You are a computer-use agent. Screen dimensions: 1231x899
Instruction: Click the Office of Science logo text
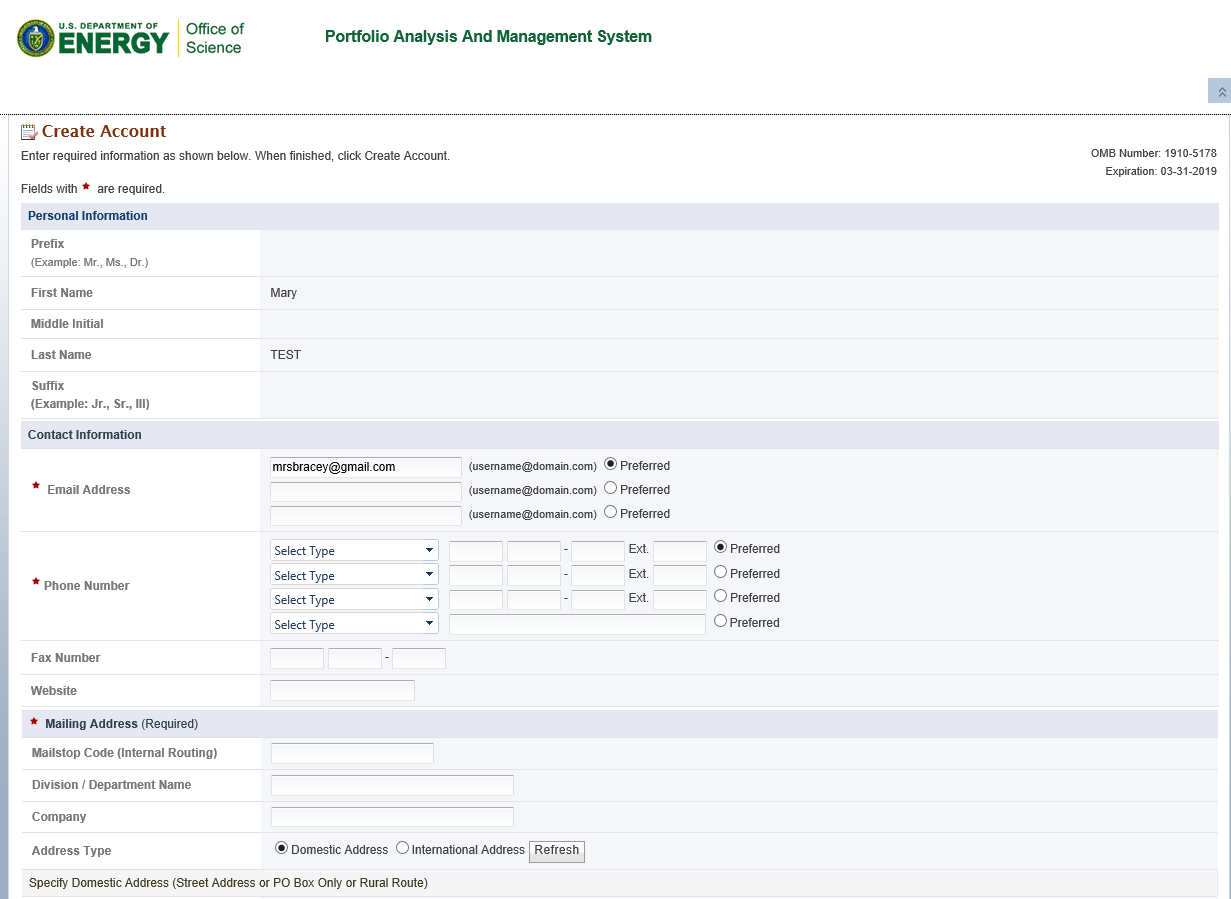214,38
